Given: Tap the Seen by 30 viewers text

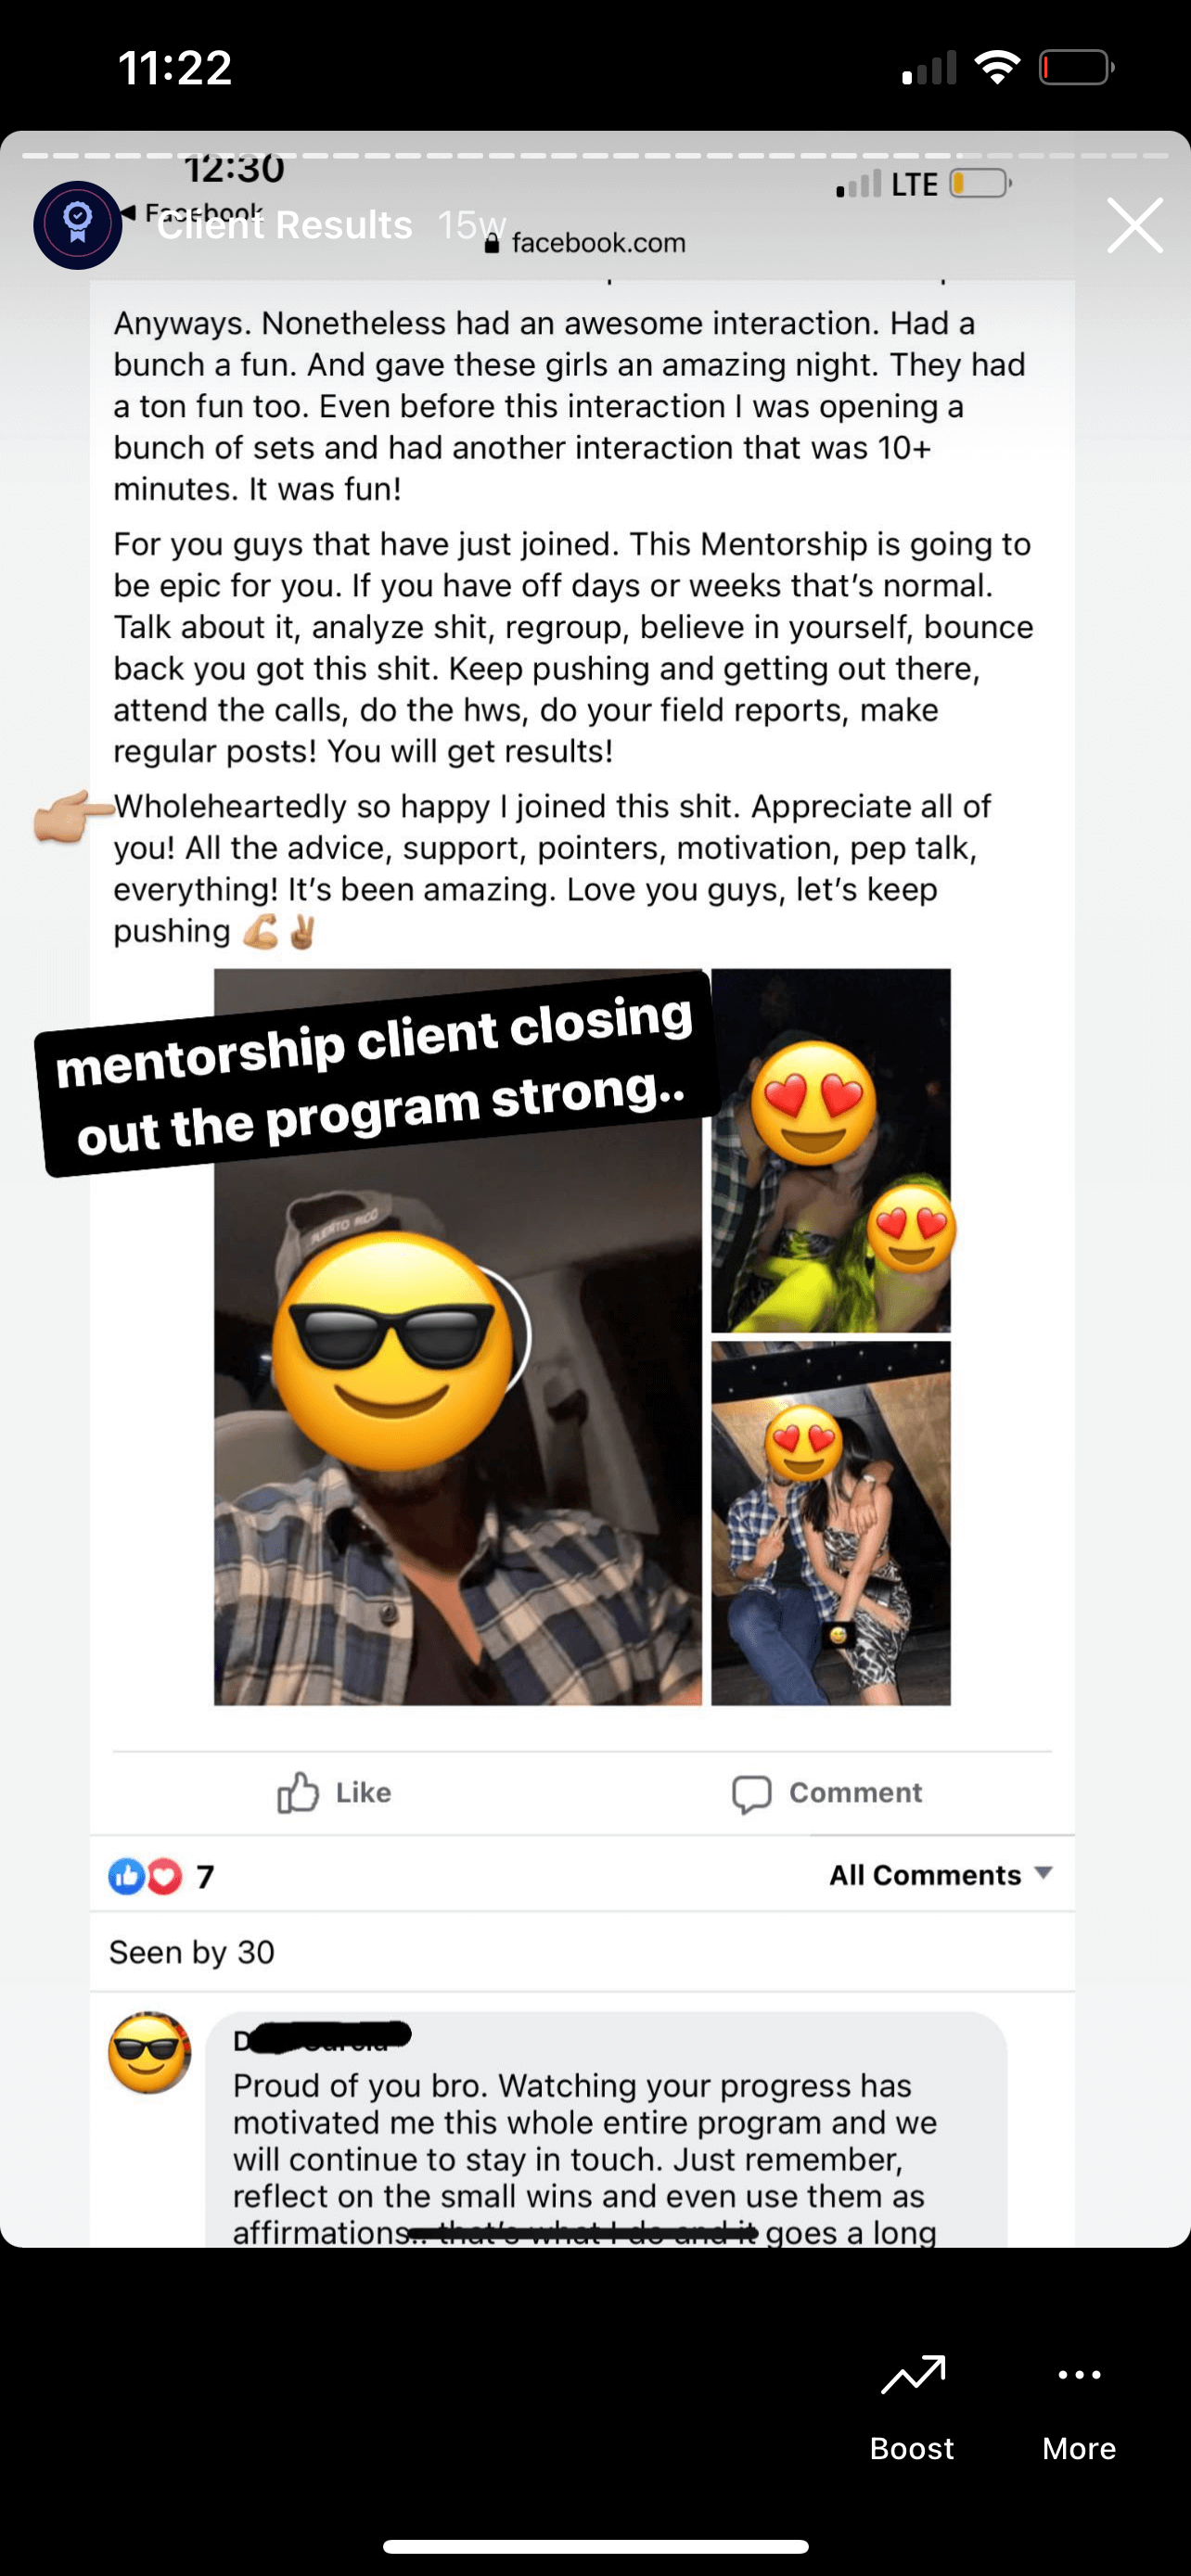Looking at the screenshot, I should point(192,1952).
